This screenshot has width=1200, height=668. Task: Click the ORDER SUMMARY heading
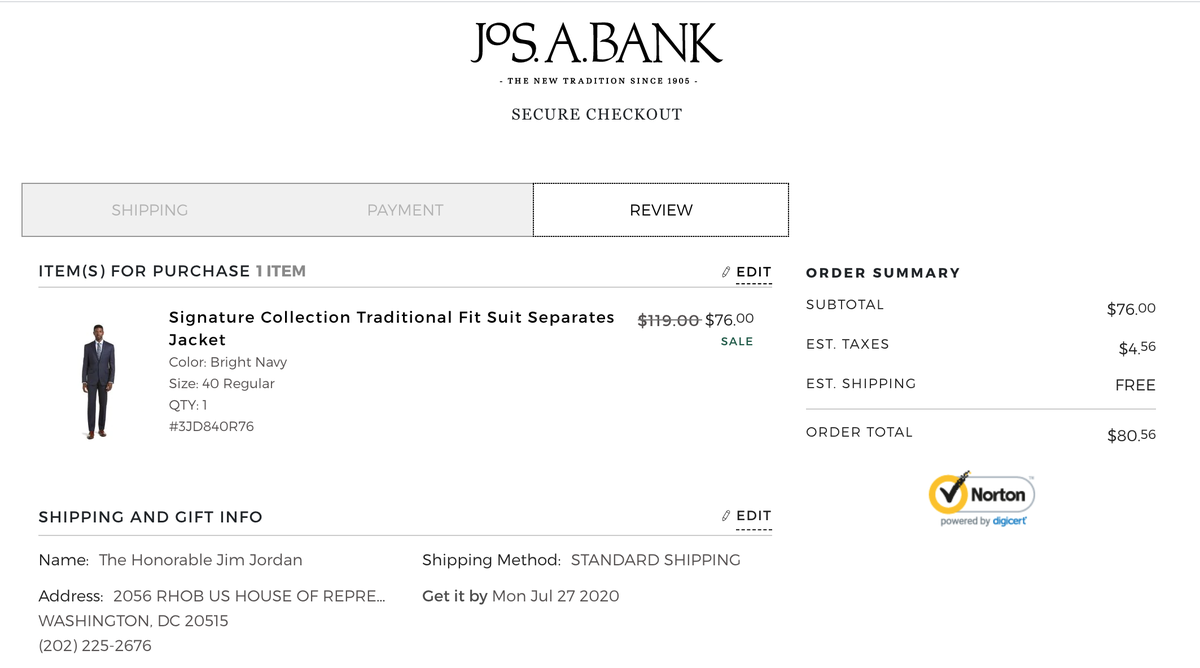point(883,273)
